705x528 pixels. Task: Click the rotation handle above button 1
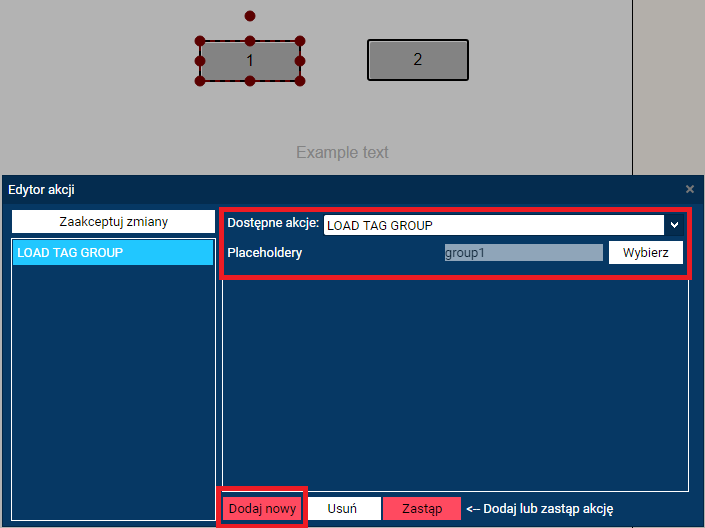(x=250, y=16)
